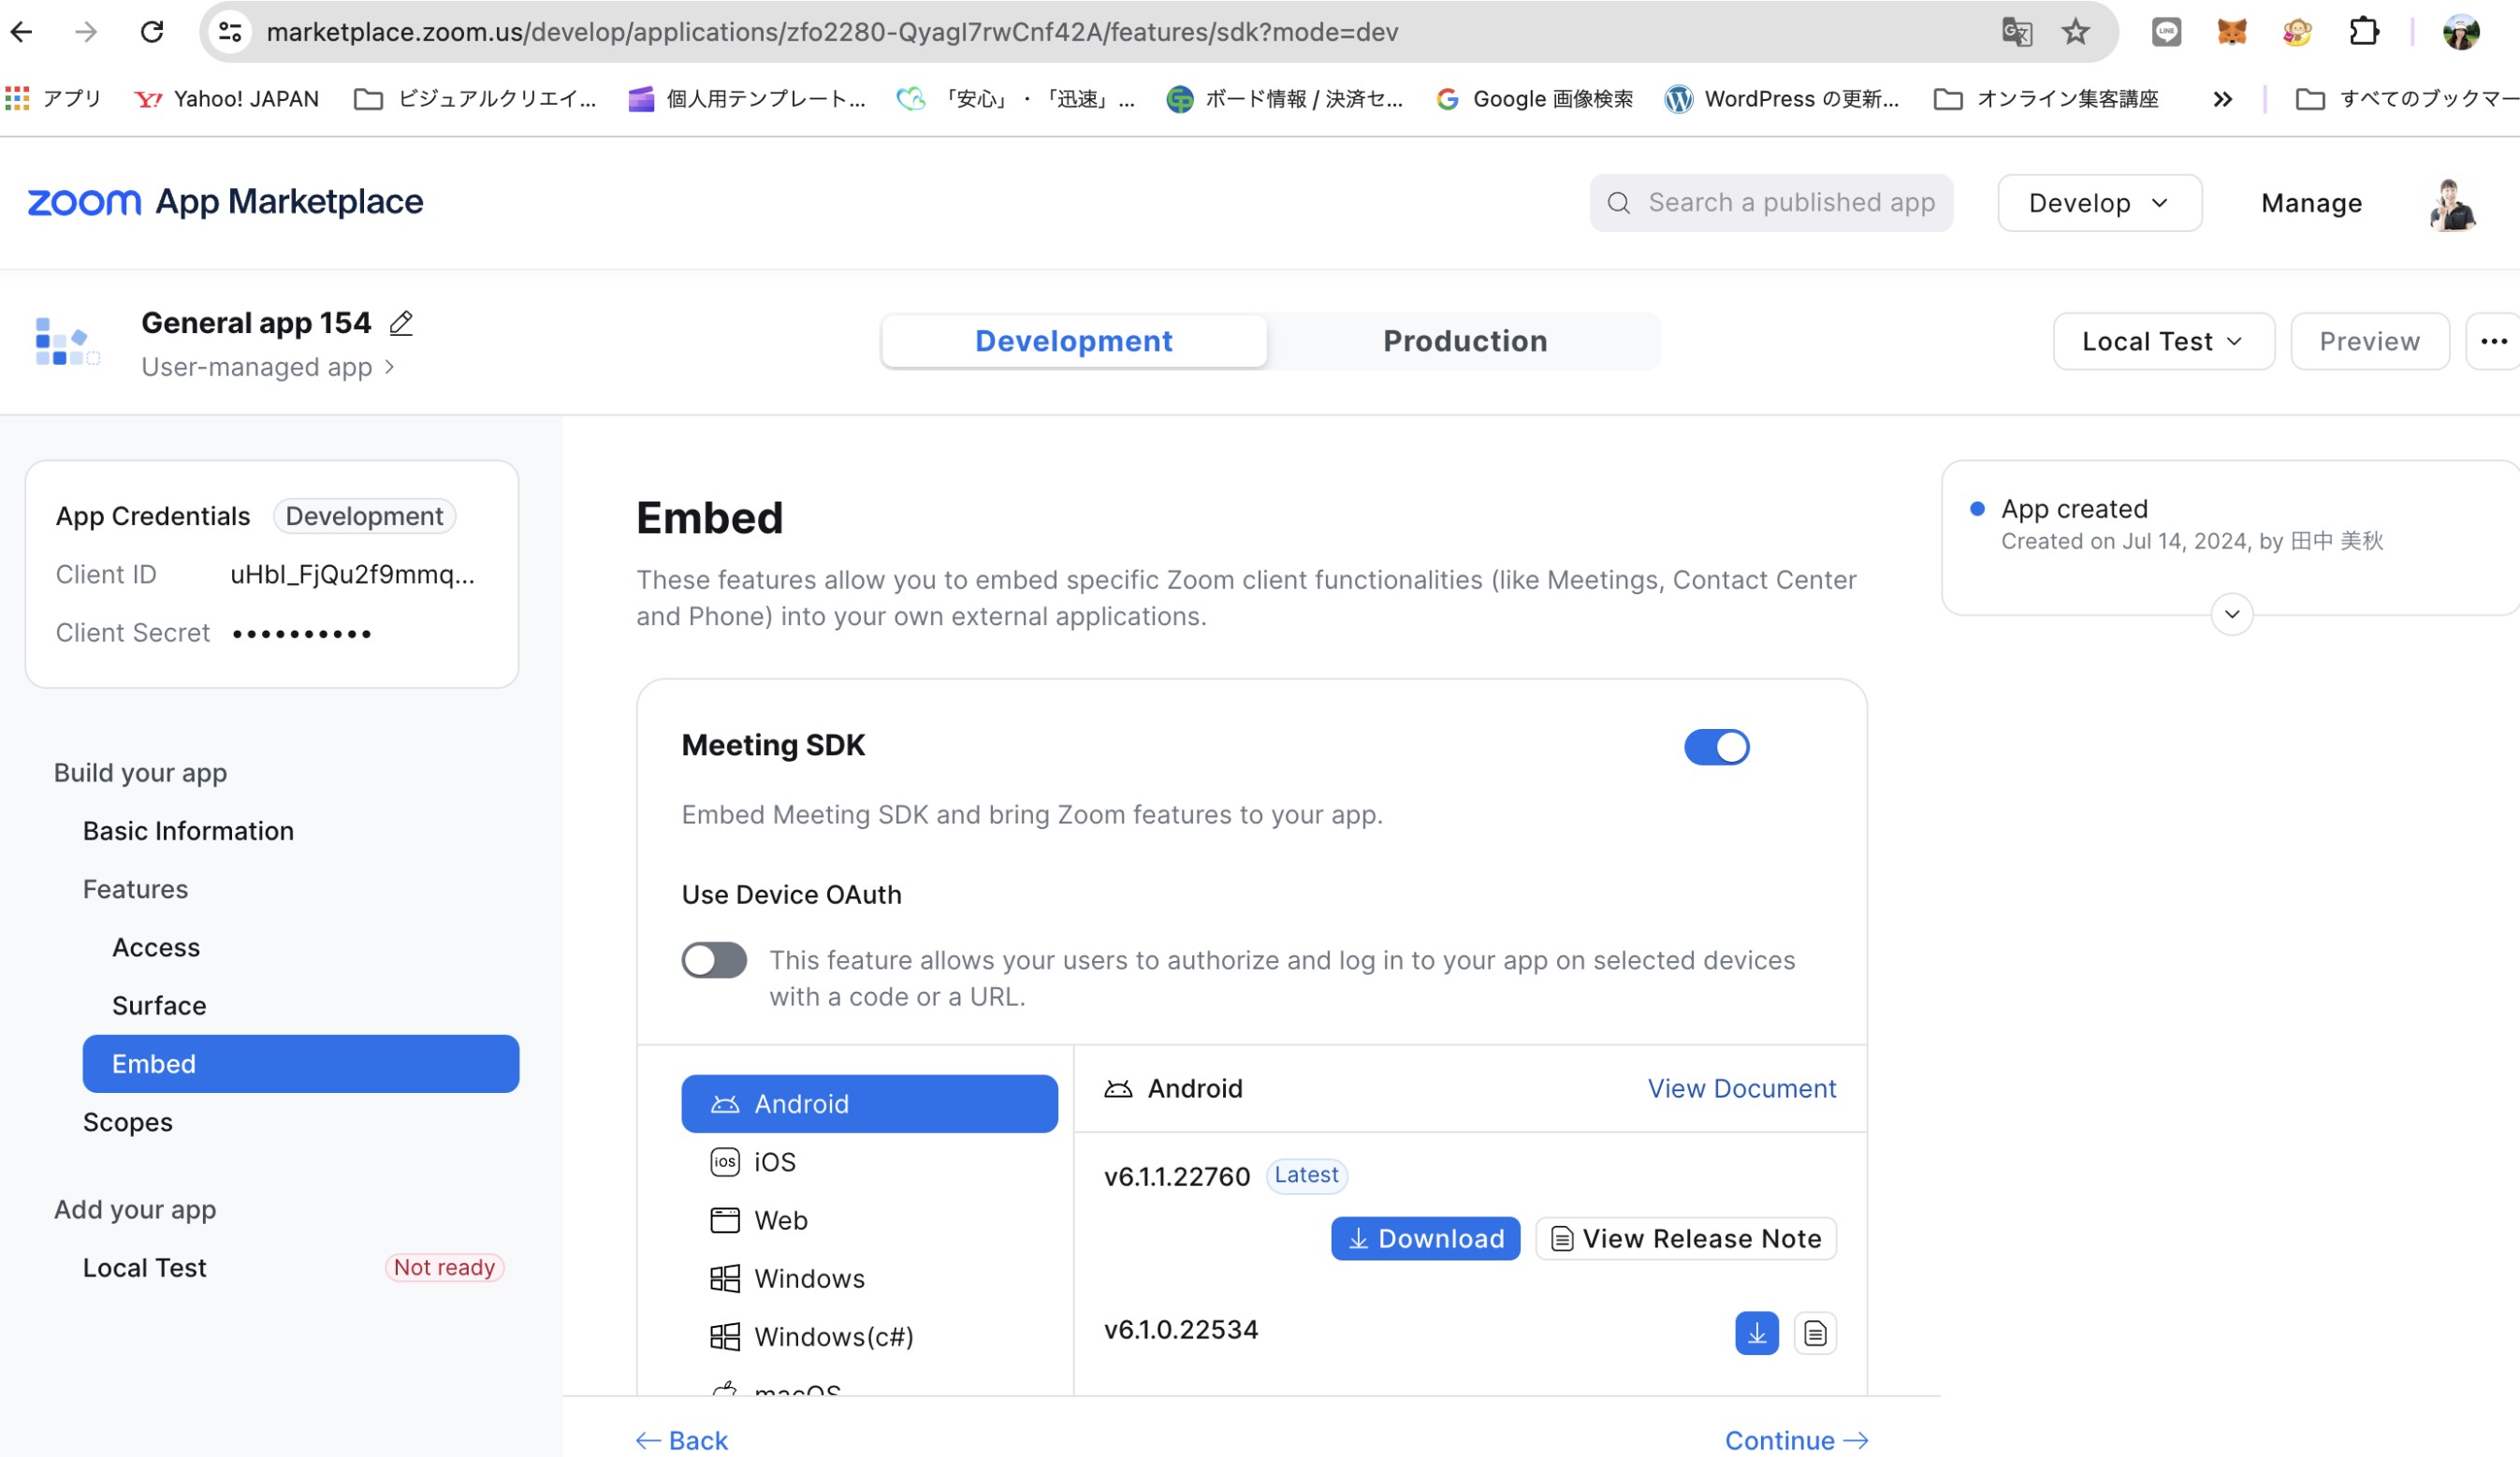The image size is (2520, 1457).
Task: Click the address bar URL
Action: pos(832,32)
